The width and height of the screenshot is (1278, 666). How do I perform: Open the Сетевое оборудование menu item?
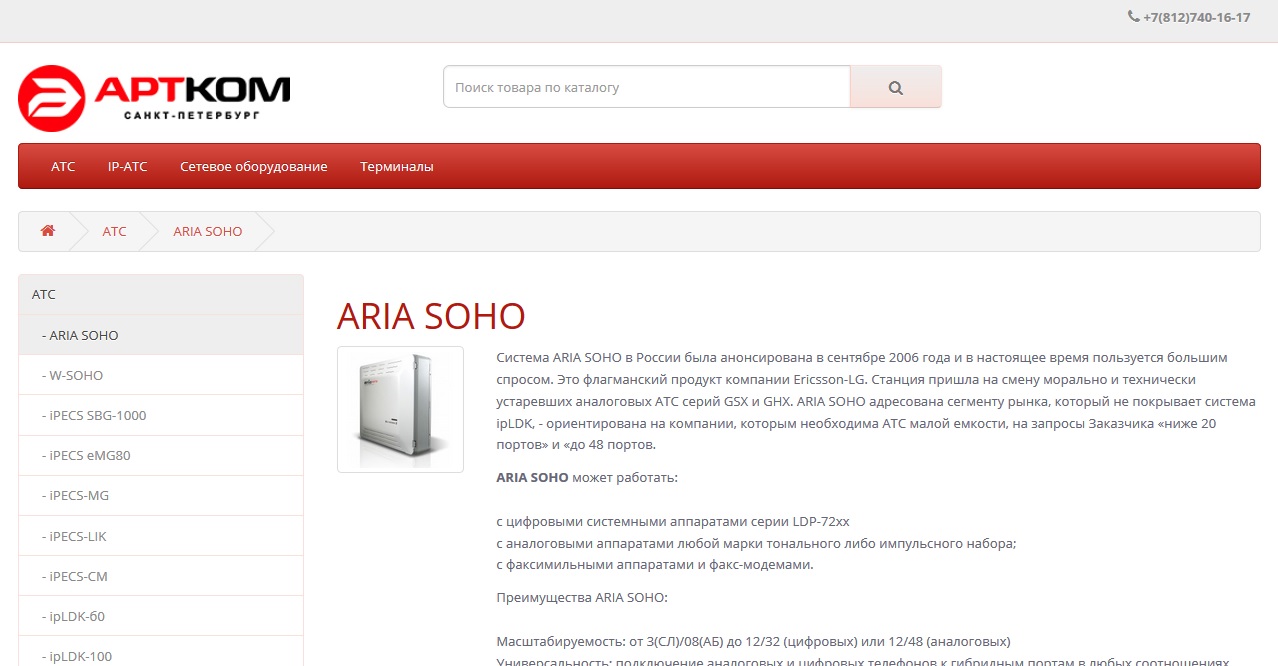pos(254,166)
